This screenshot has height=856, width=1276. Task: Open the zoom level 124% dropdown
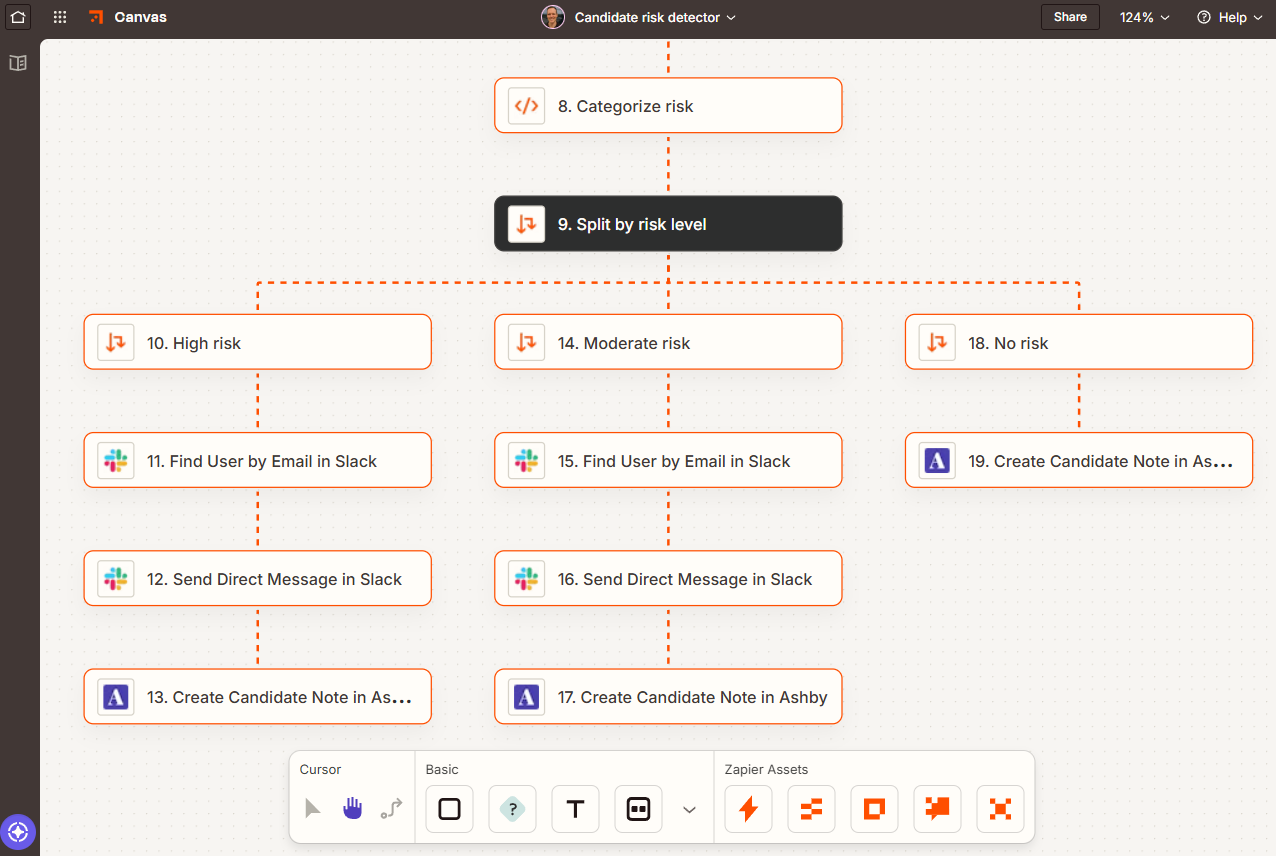pos(1144,17)
